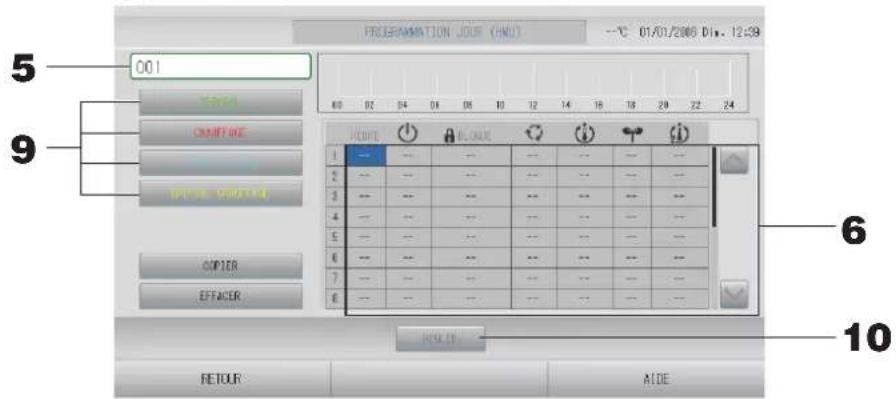Select the time cell in row 8
Screen dimensions: 896x399
[x=366, y=298]
